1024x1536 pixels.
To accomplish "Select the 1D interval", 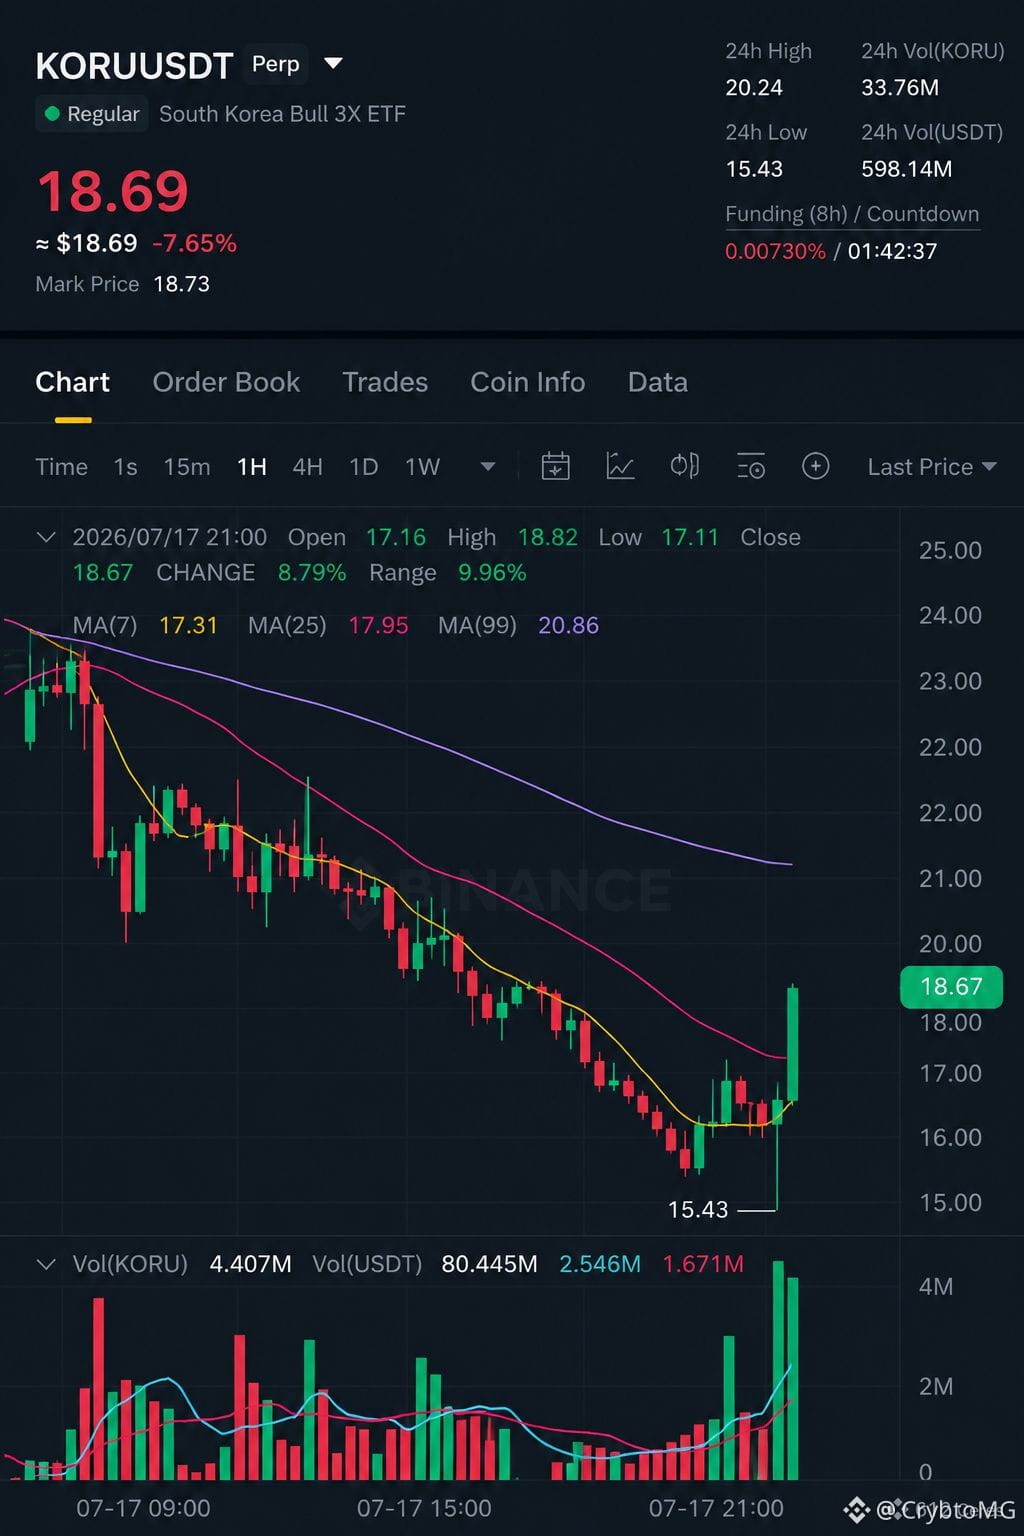I will tap(363, 467).
